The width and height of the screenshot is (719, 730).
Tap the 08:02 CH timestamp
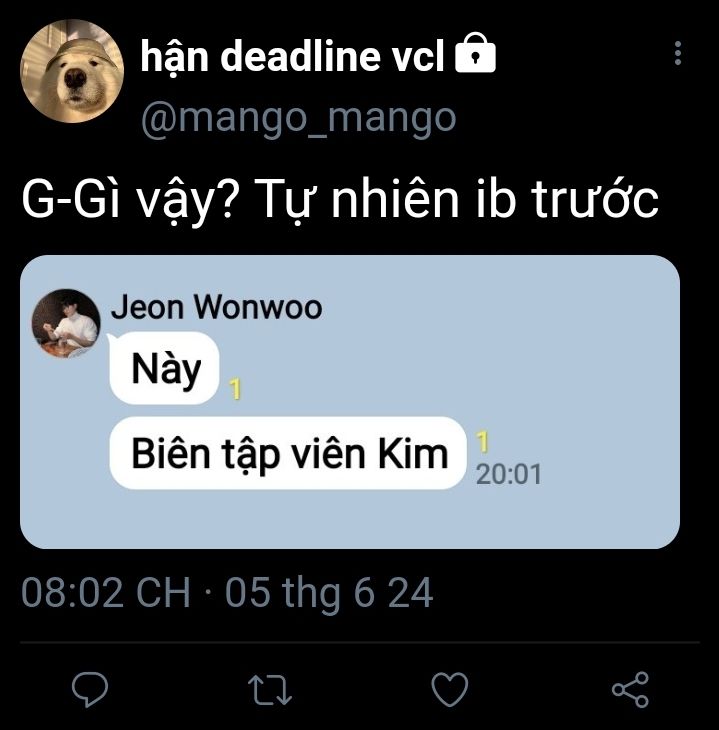pos(106,593)
